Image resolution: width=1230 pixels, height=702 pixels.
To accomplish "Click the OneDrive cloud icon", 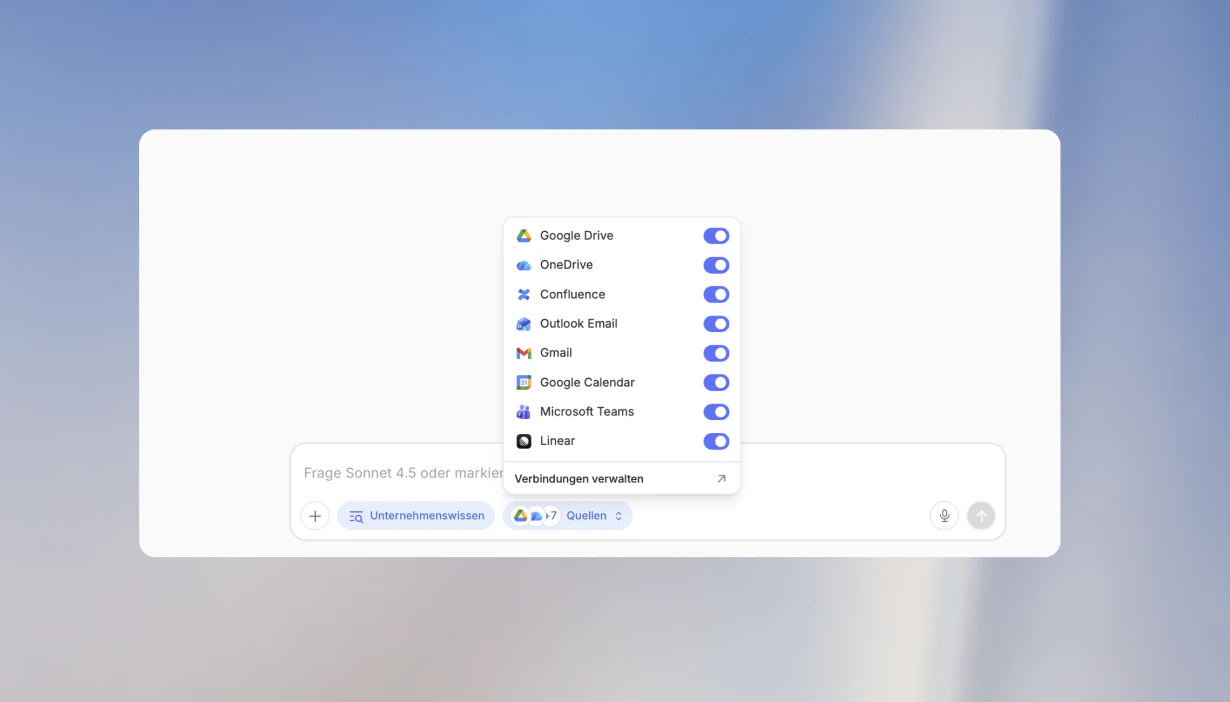I will coord(523,265).
